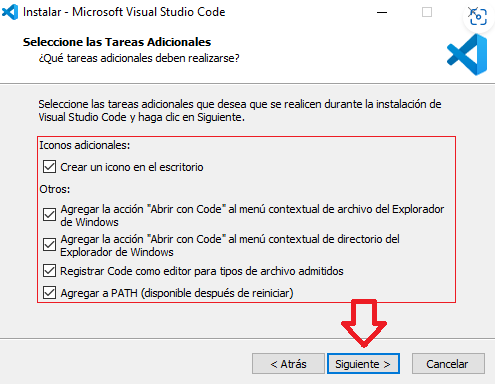Click the text "¿Qué tareas adicionales deben realizarse?"
The width and height of the screenshot is (495, 384).
139,58
